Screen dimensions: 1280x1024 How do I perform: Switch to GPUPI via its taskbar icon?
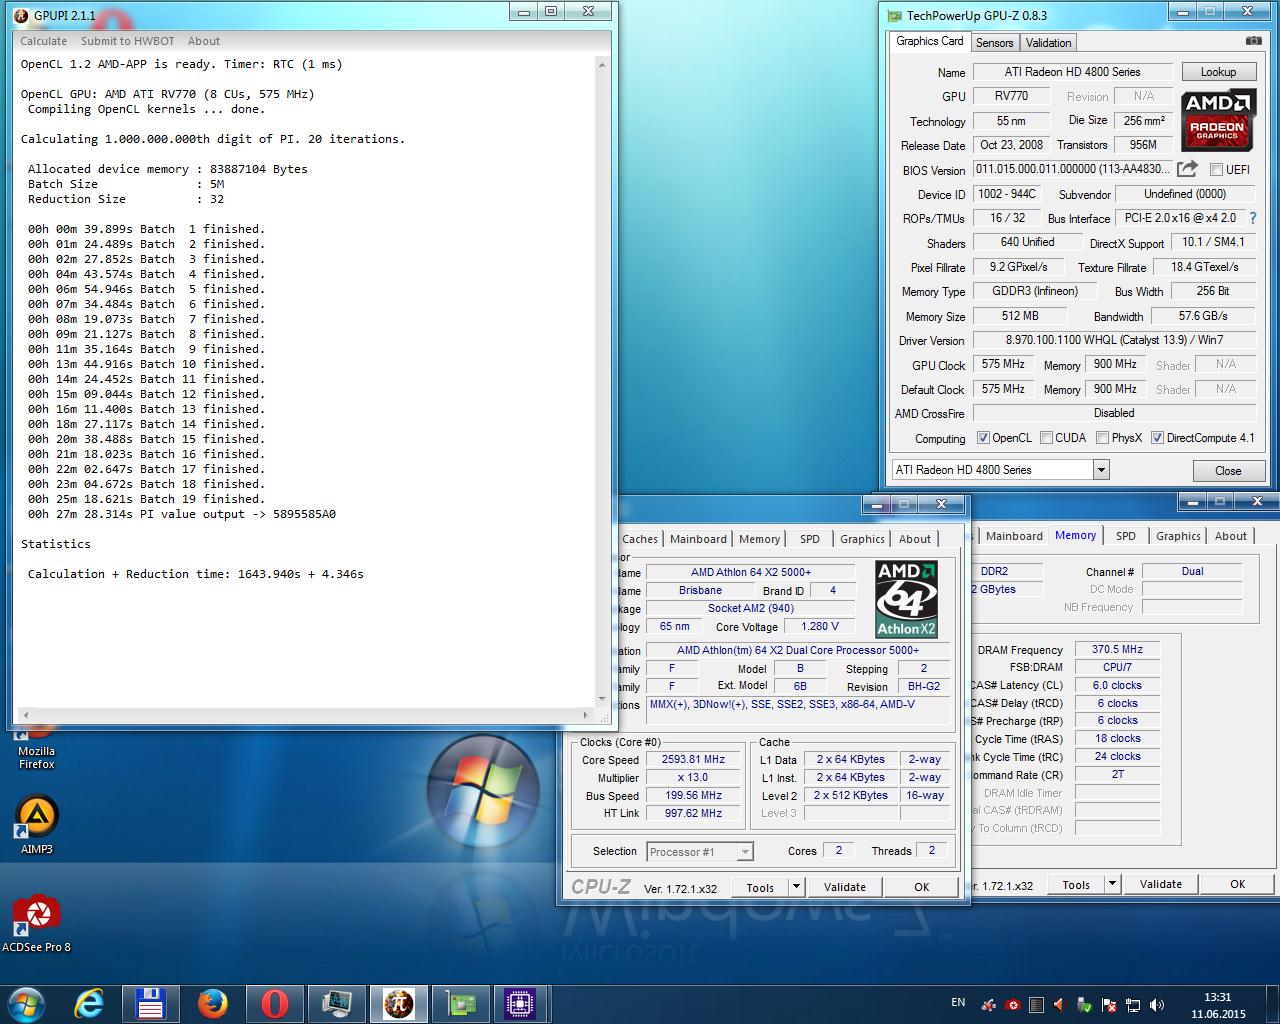tap(399, 1003)
